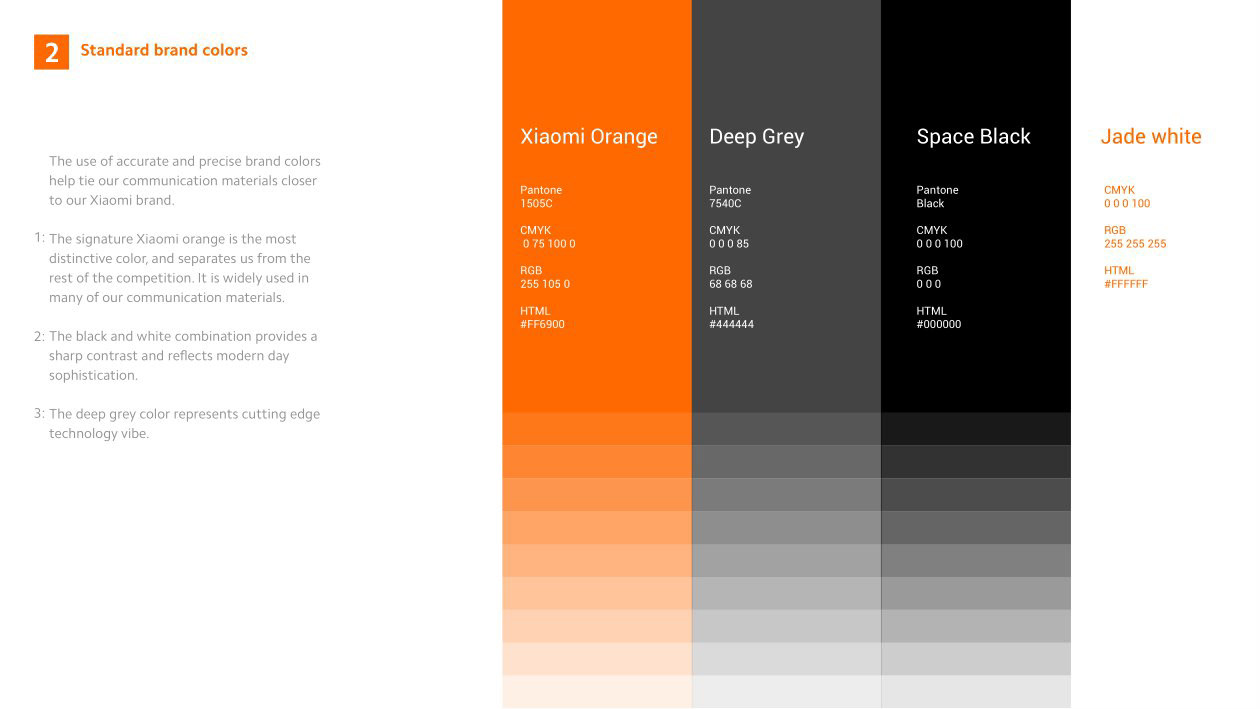
Task: Click the 'Deep Grey' column title
Action: [756, 137]
